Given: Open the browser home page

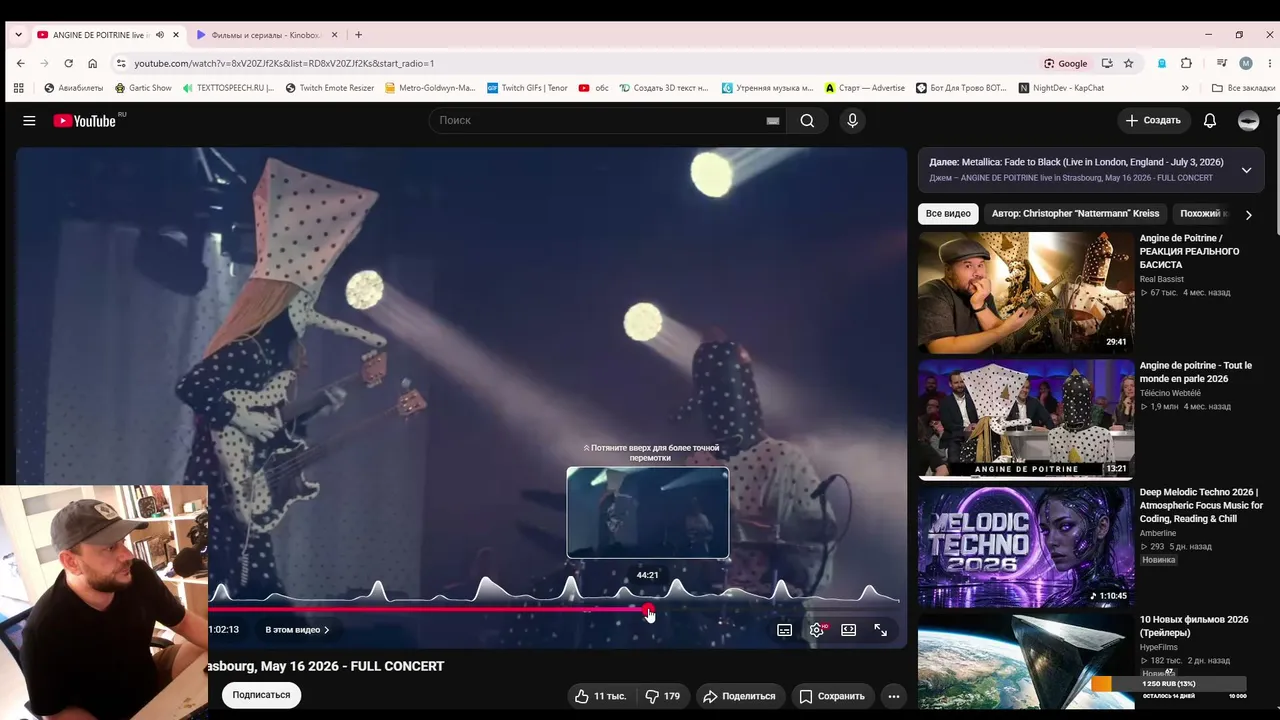Looking at the screenshot, I should tap(93, 63).
